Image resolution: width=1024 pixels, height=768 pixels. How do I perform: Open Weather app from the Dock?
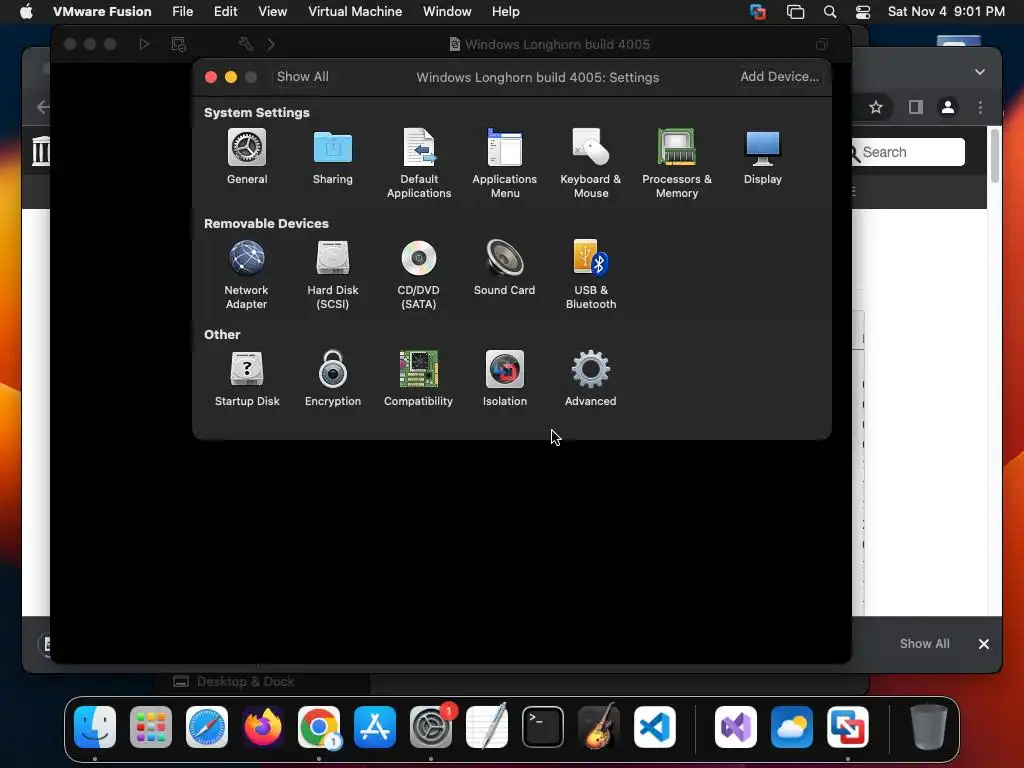pyautogui.click(x=792, y=727)
